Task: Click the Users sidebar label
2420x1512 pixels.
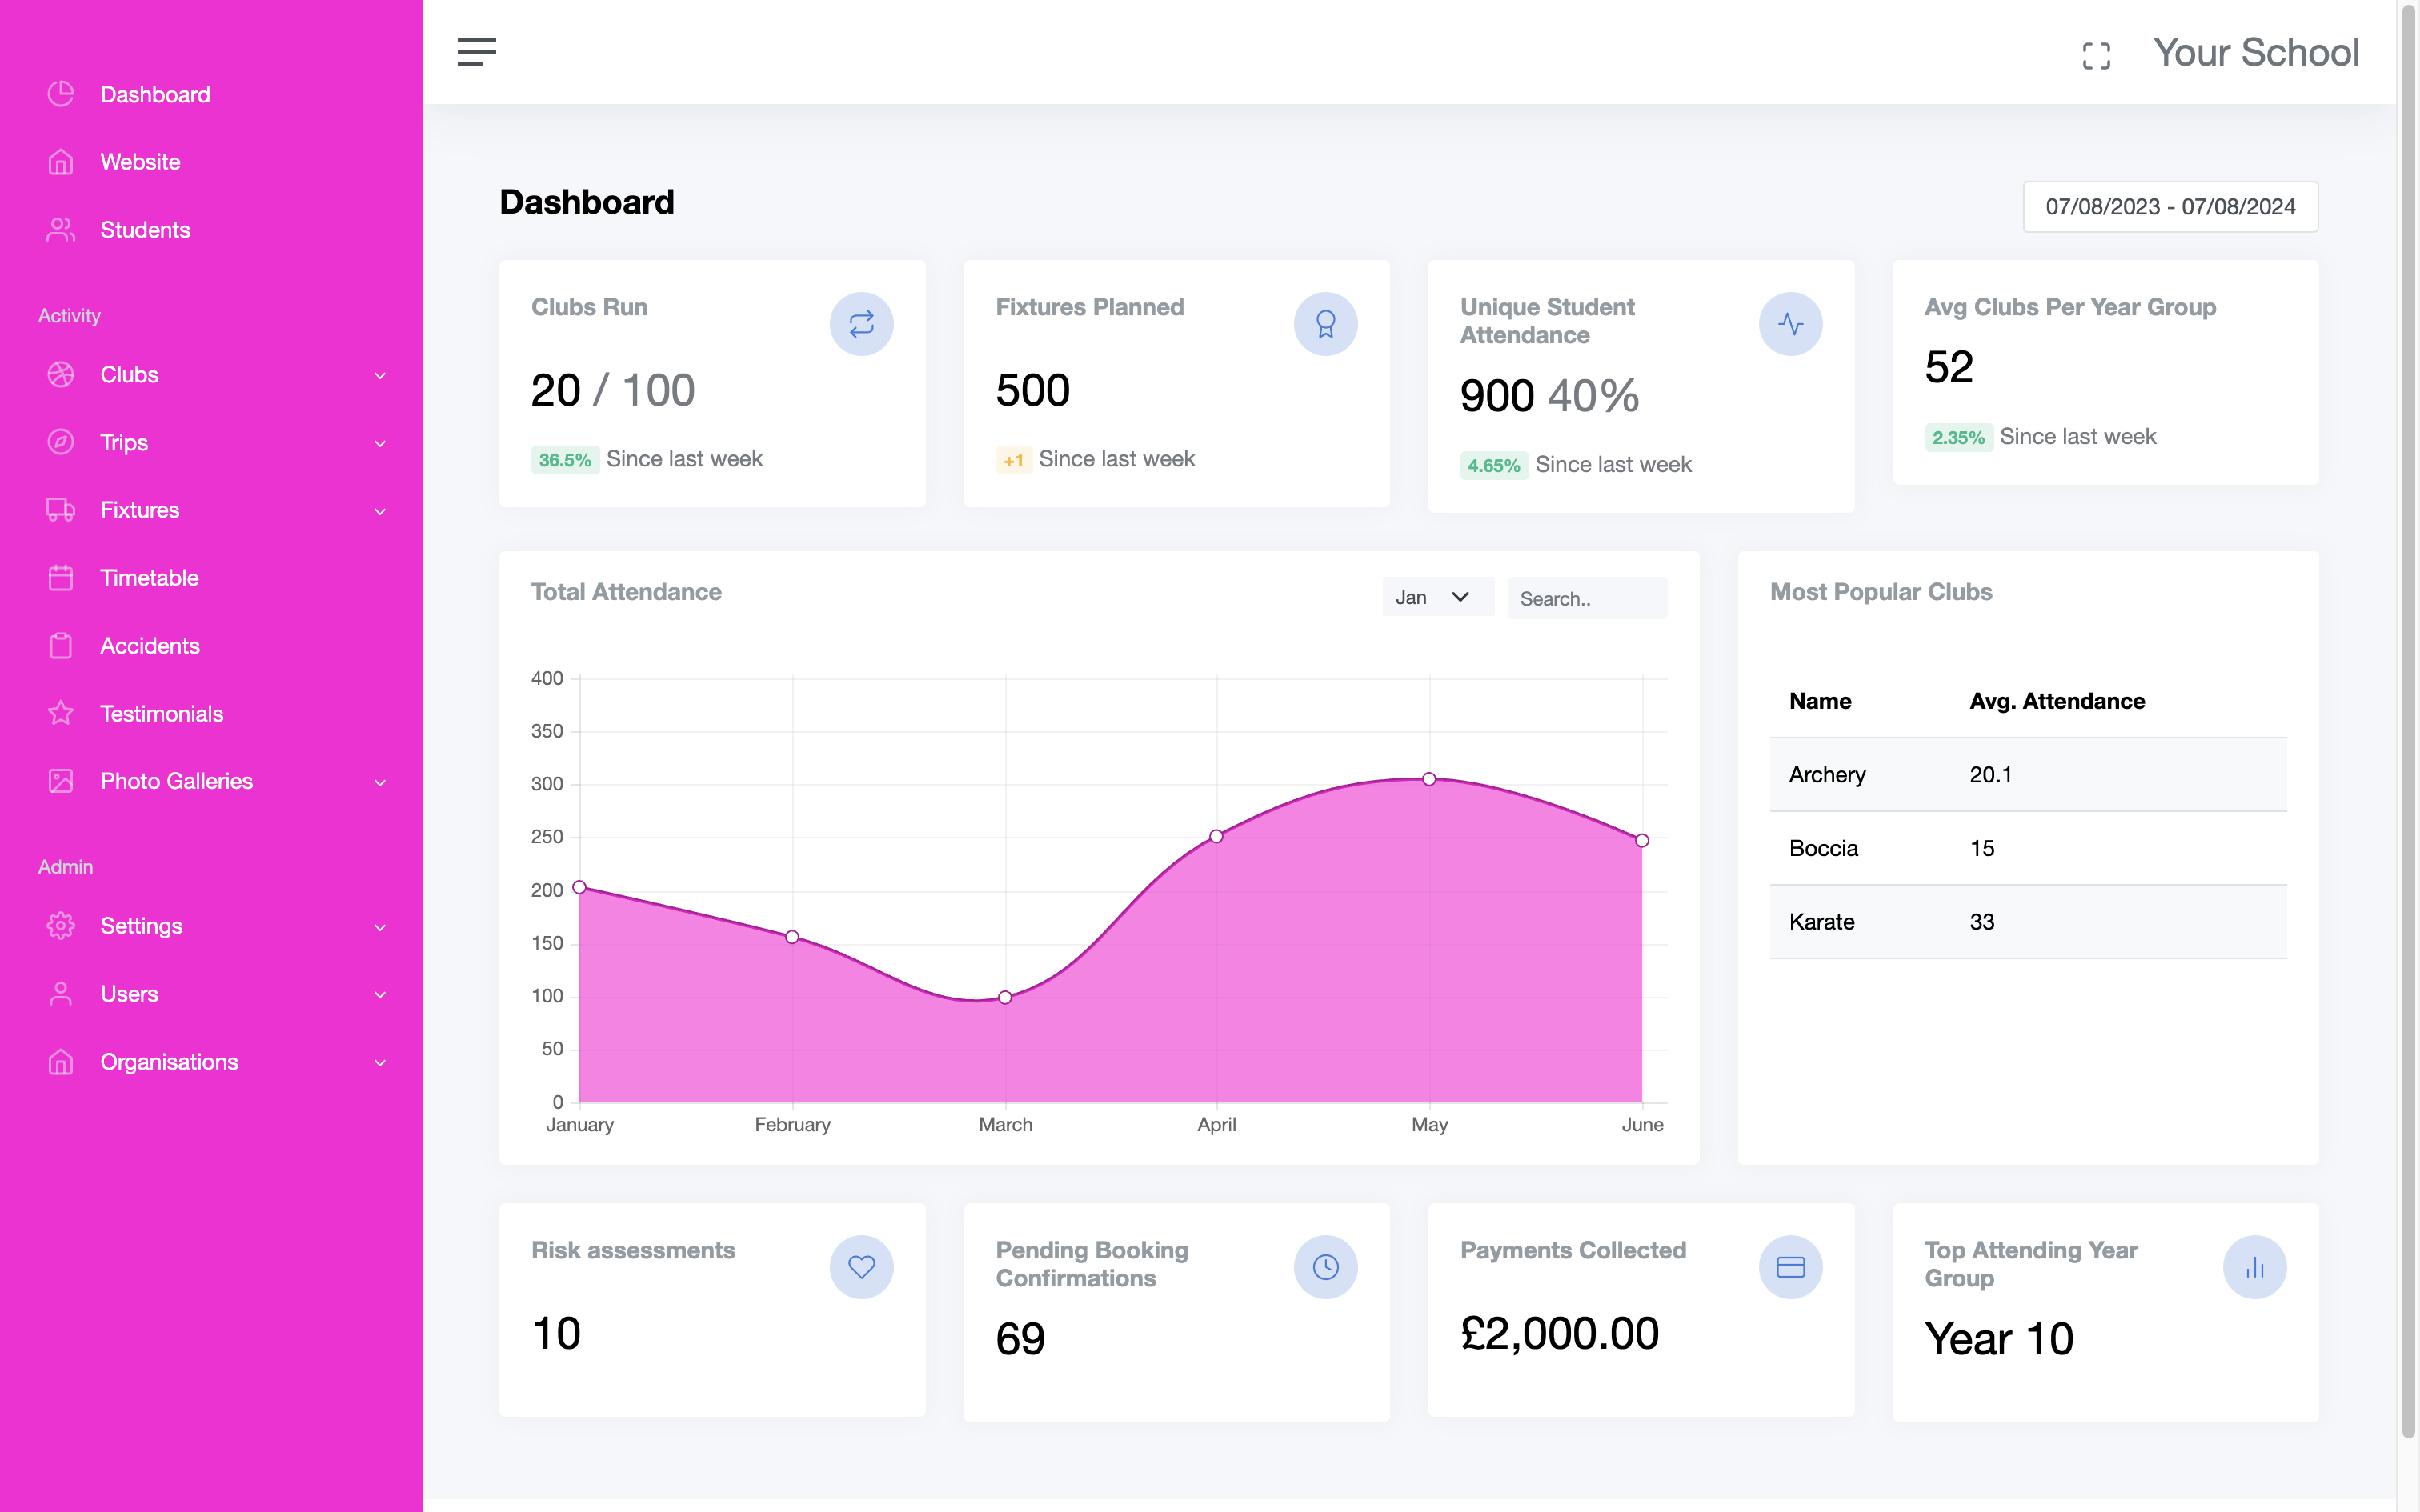Action: [129, 994]
